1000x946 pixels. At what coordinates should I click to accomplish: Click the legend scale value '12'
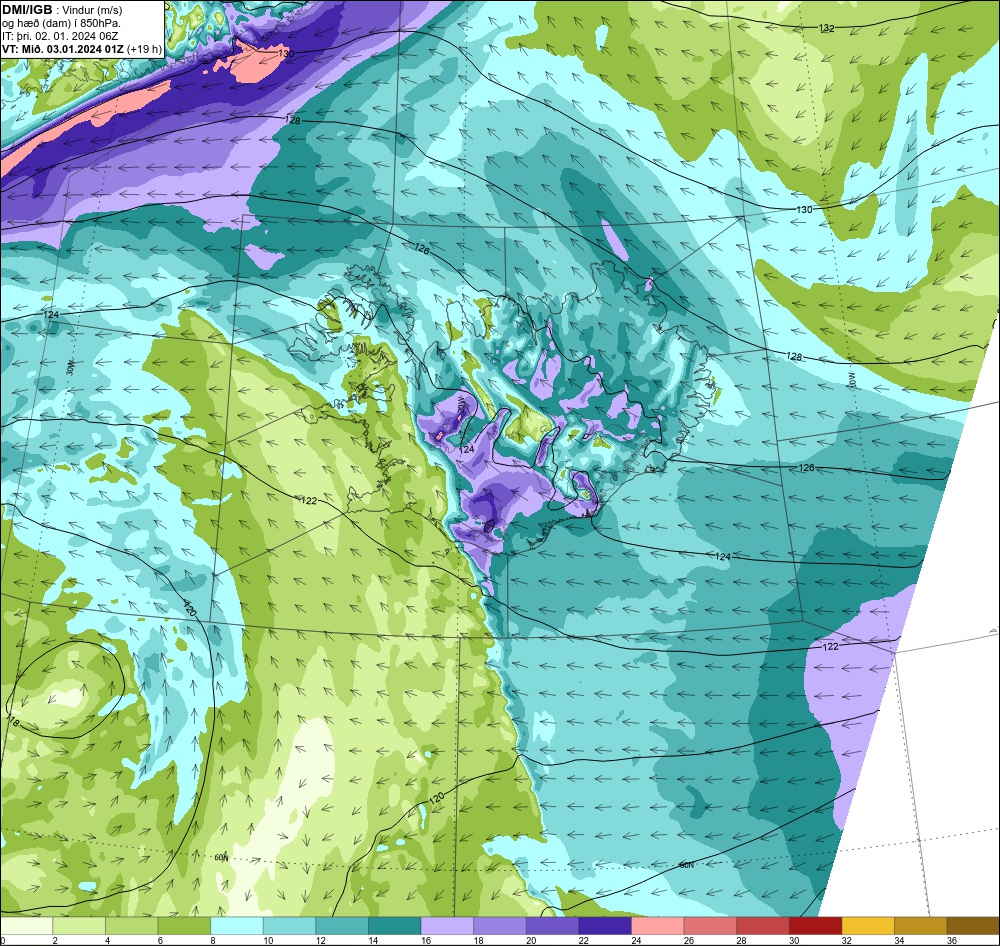point(321,940)
